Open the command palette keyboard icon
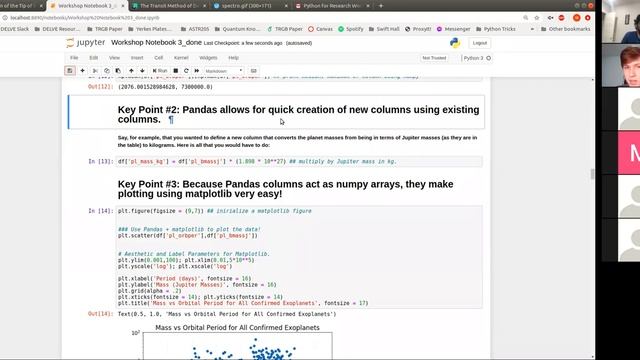640x360 pixels. click(253, 71)
